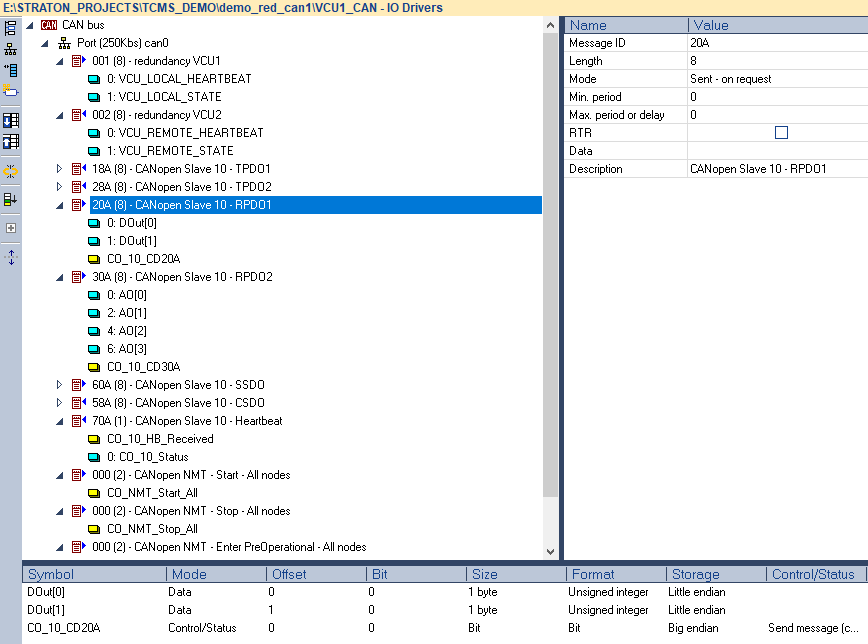Expand the 18A CANopen Slave 10 TPDO1 node
868x644 pixels.
tap(60, 169)
